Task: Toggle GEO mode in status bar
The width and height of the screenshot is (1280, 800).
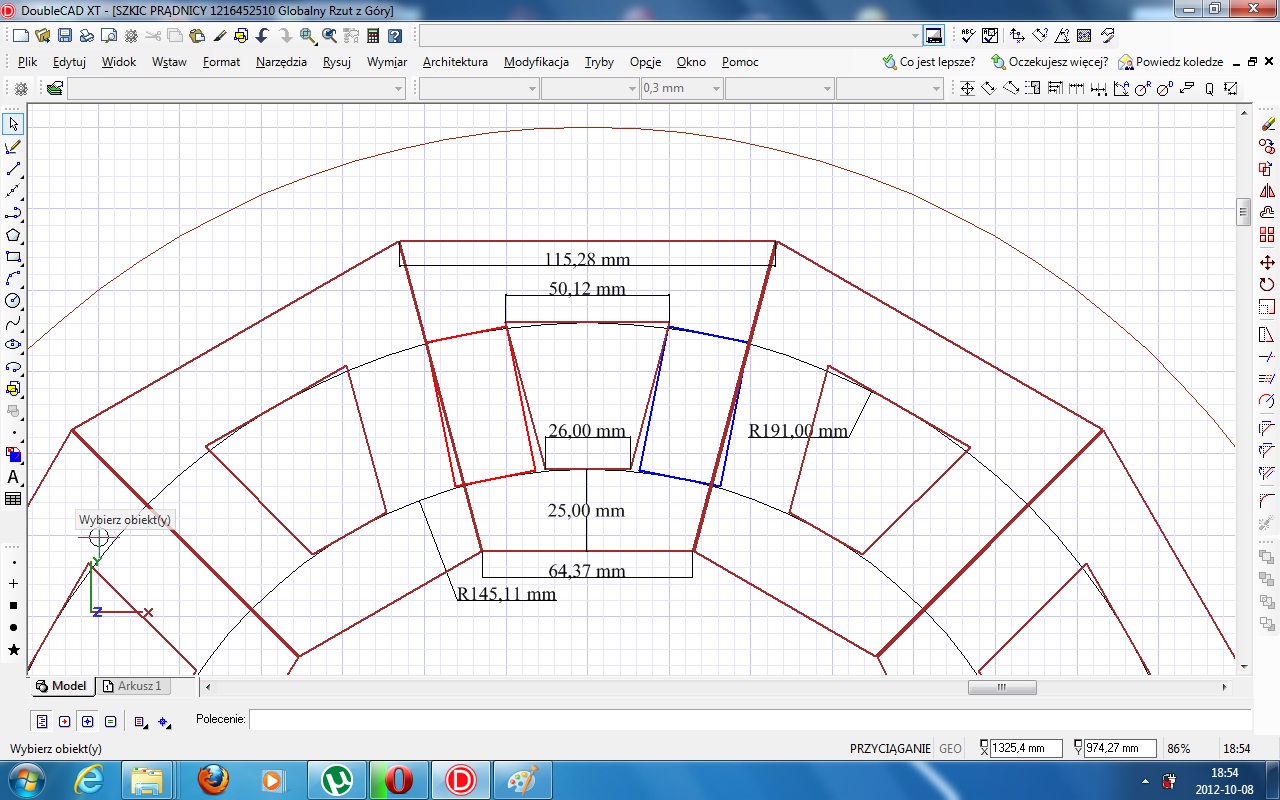Action: click(950, 748)
